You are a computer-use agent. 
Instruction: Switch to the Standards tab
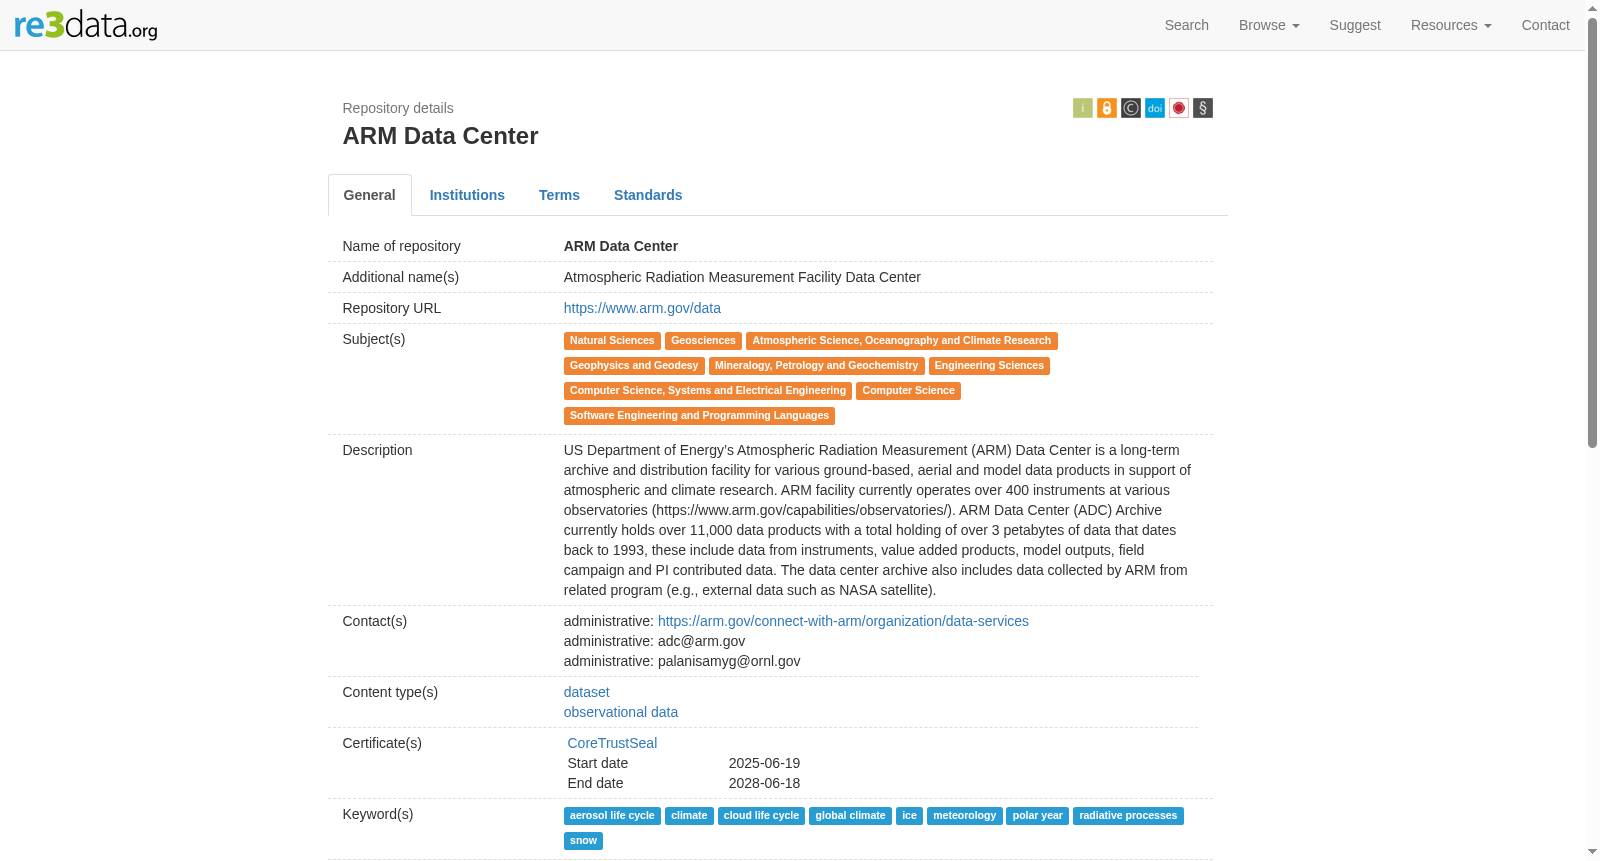click(x=648, y=195)
